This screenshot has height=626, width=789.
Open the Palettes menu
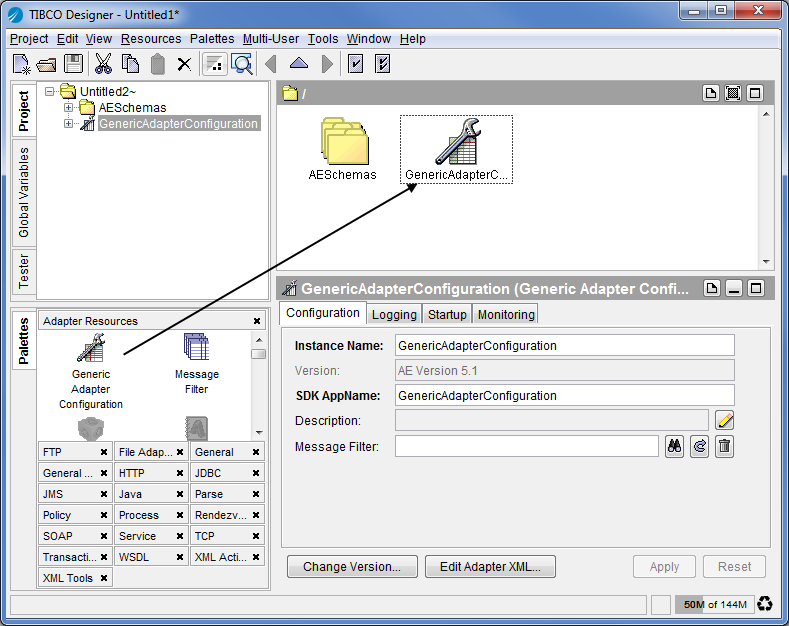click(x=212, y=39)
